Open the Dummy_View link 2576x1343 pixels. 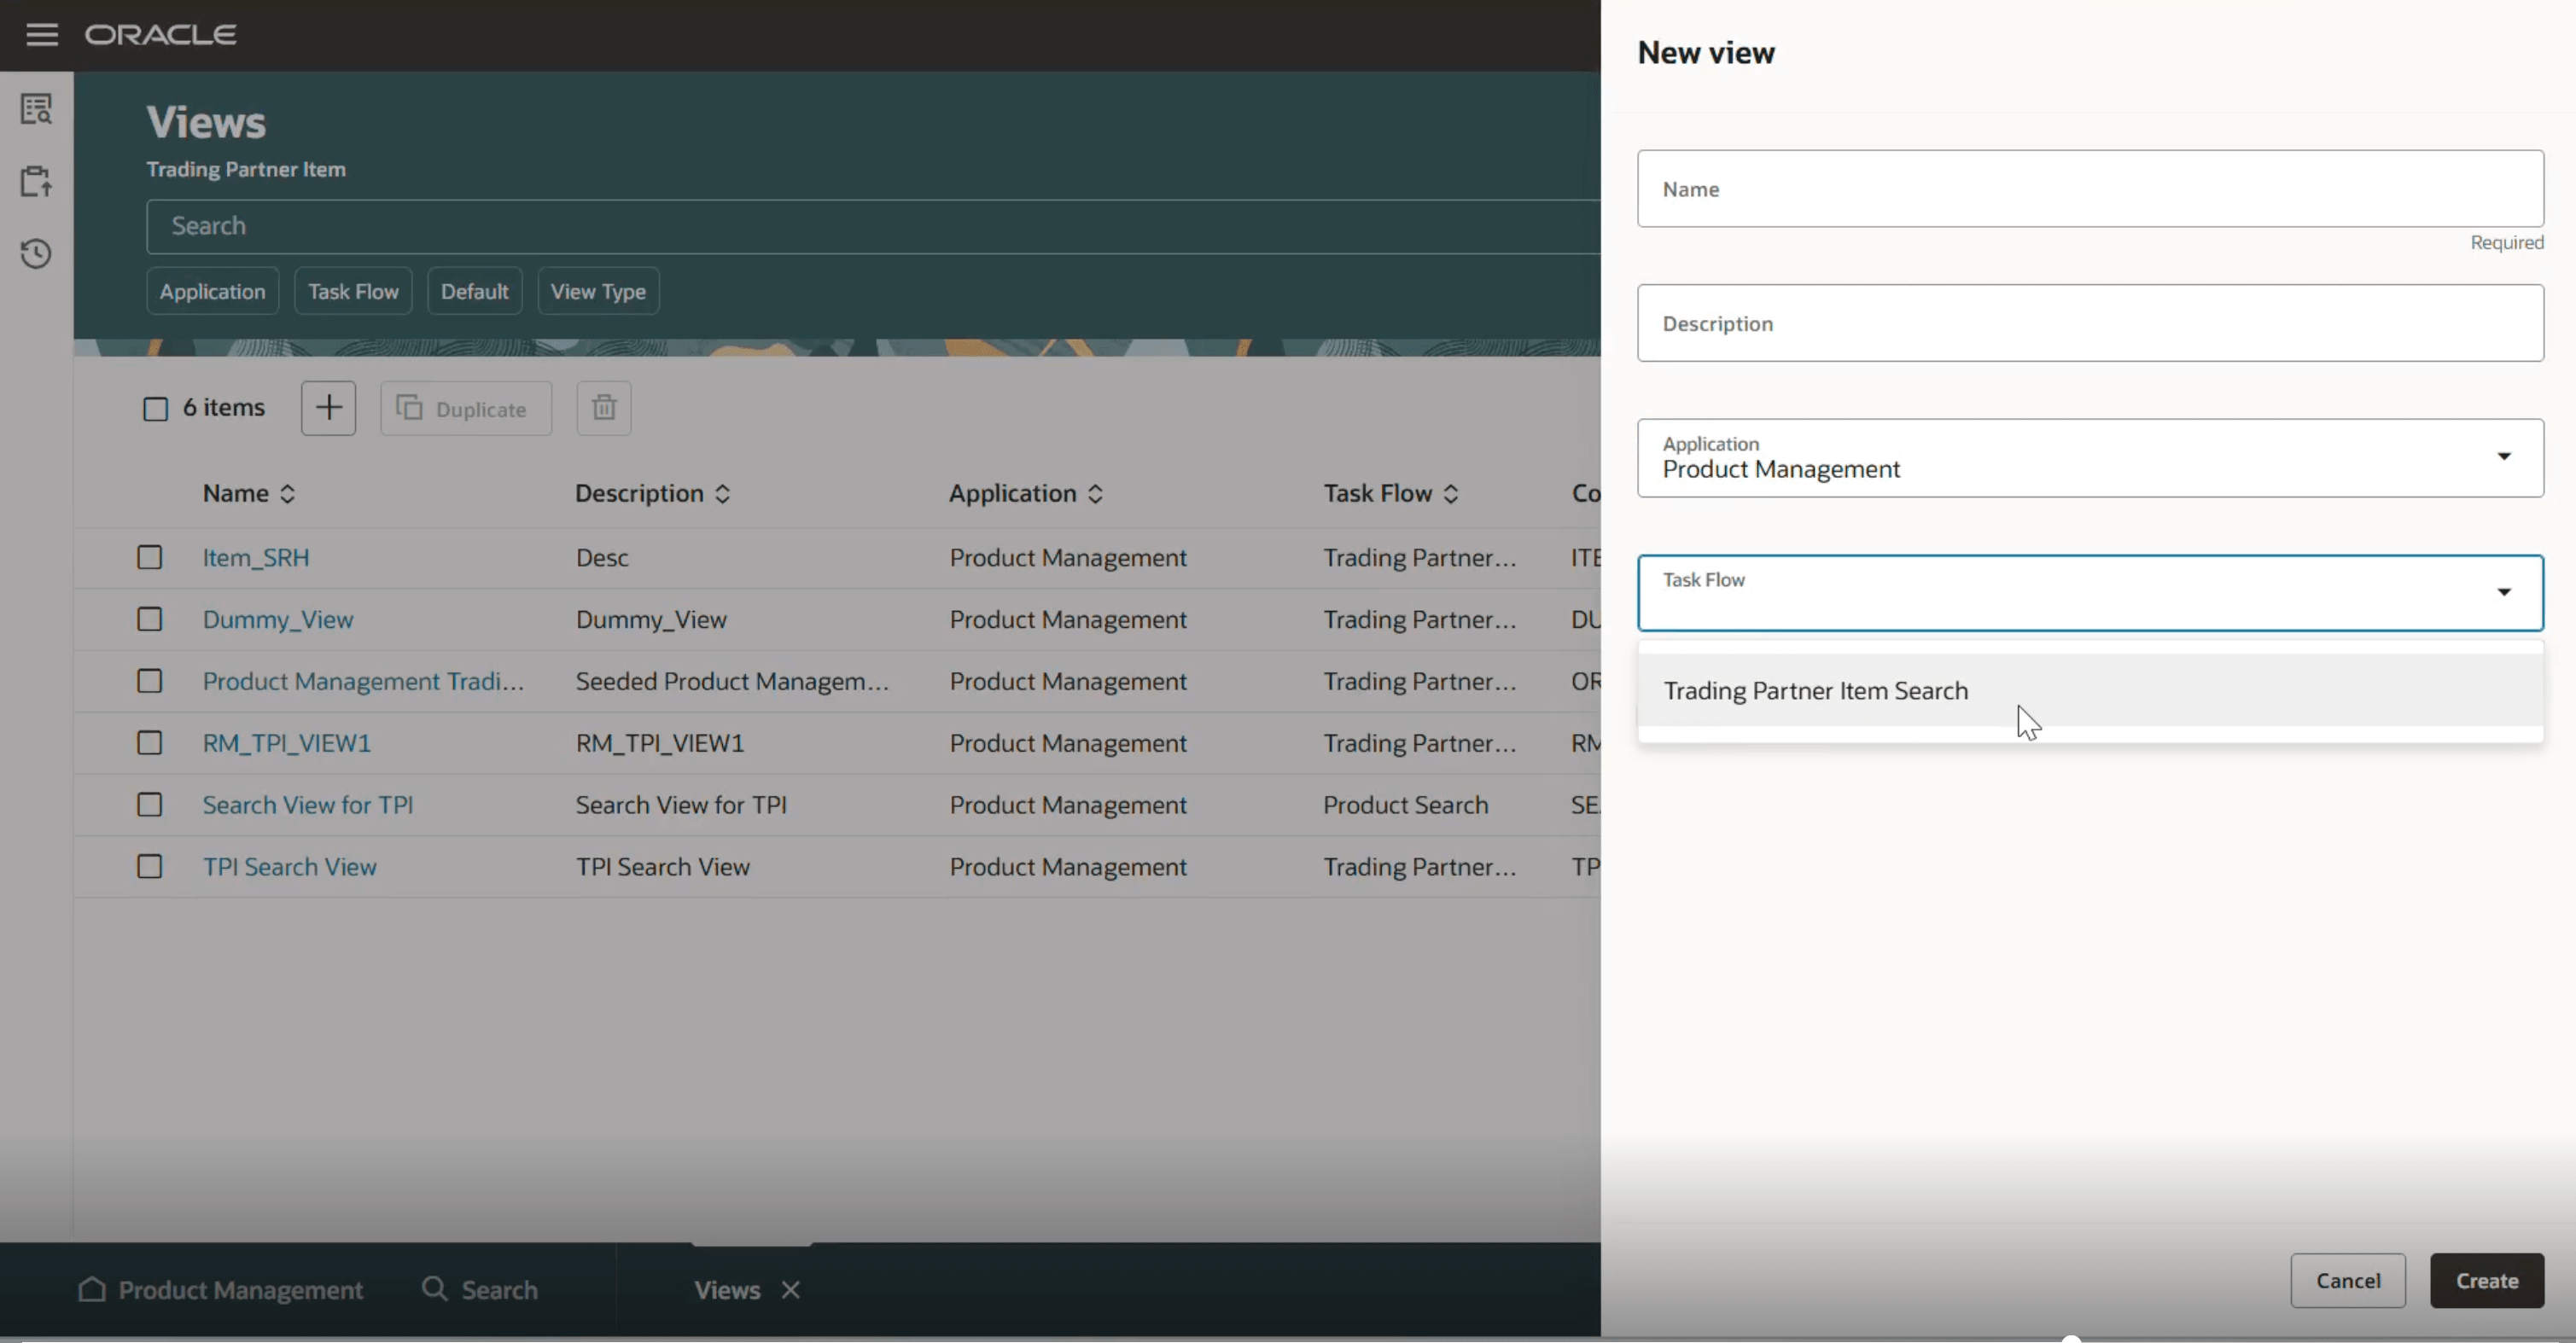click(278, 620)
